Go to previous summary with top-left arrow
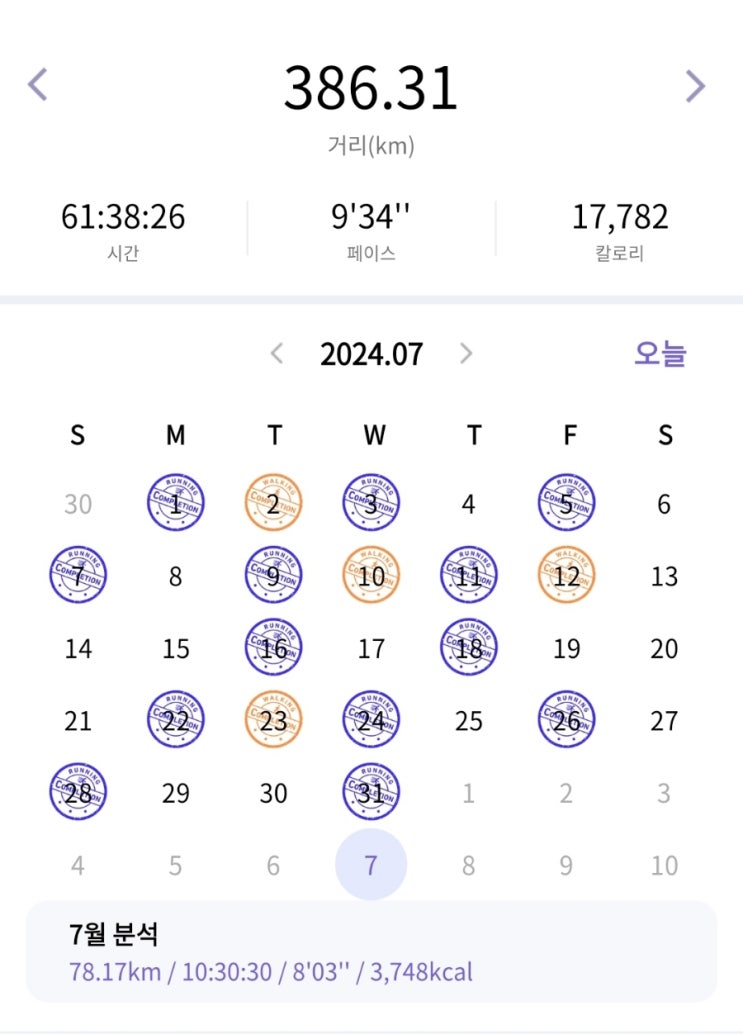This screenshot has height=1034, width=743. tap(38, 86)
